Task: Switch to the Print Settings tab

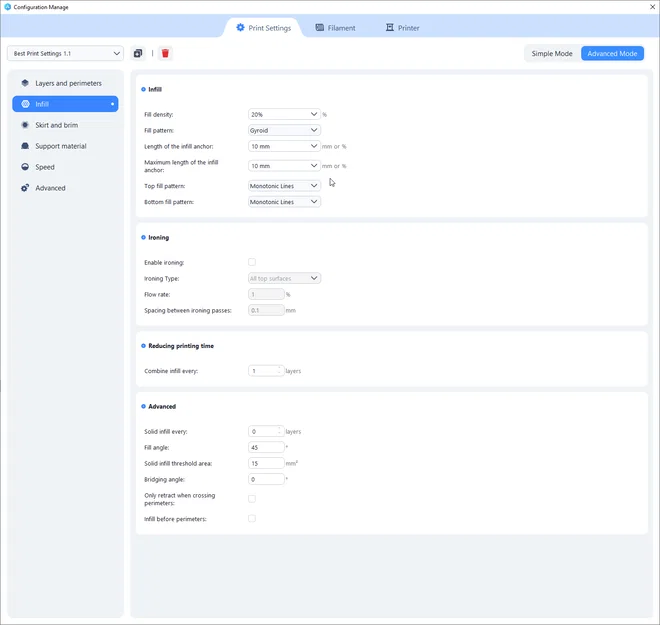Action: [x=264, y=28]
